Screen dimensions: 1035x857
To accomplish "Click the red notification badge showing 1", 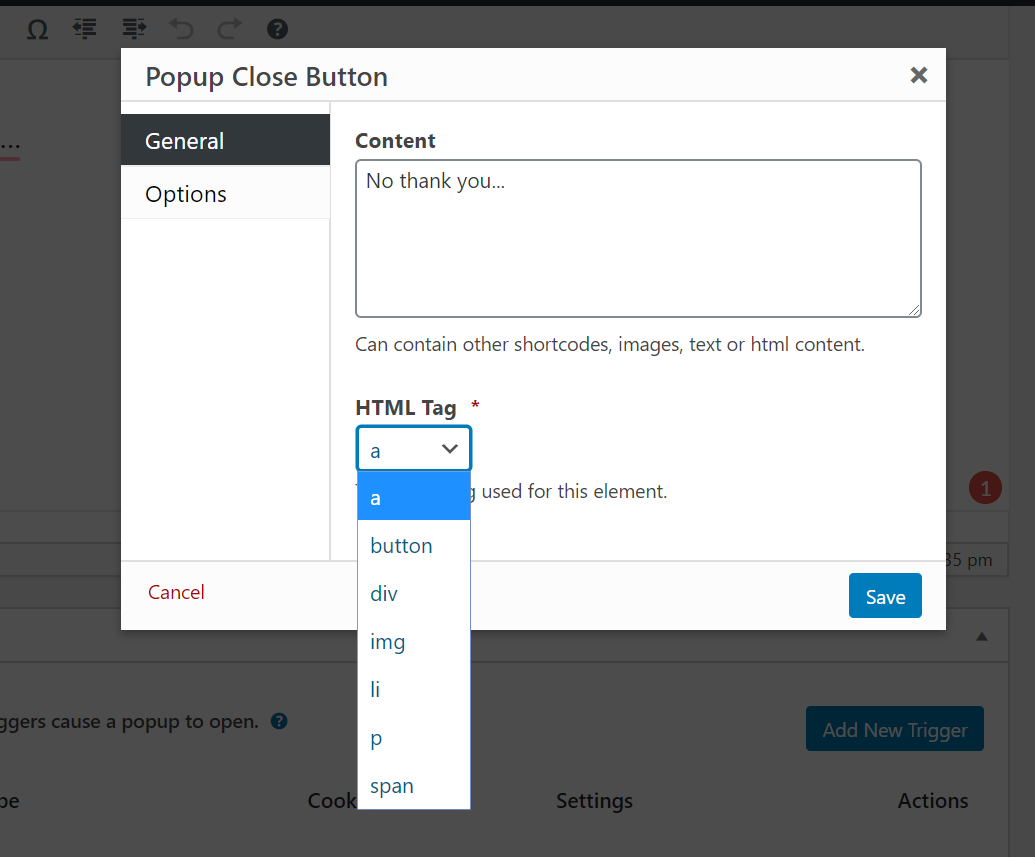I will point(985,487).
